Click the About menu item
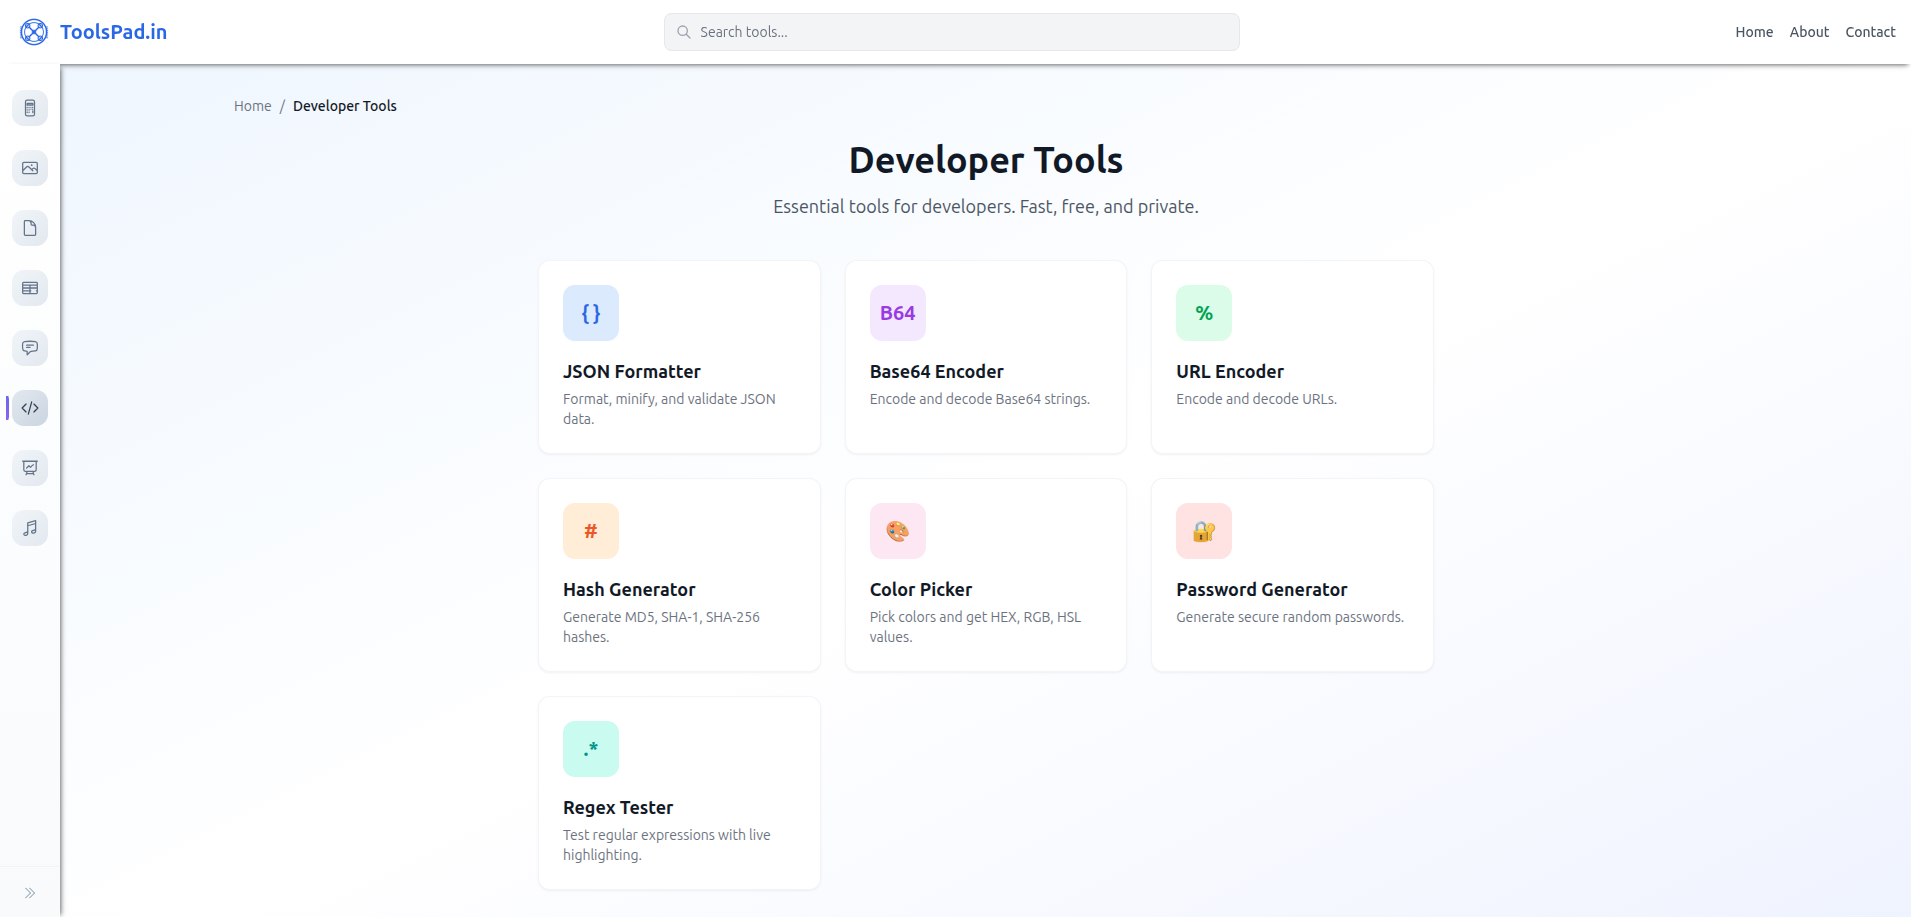The height and width of the screenshot is (917, 1911). point(1808,31)
